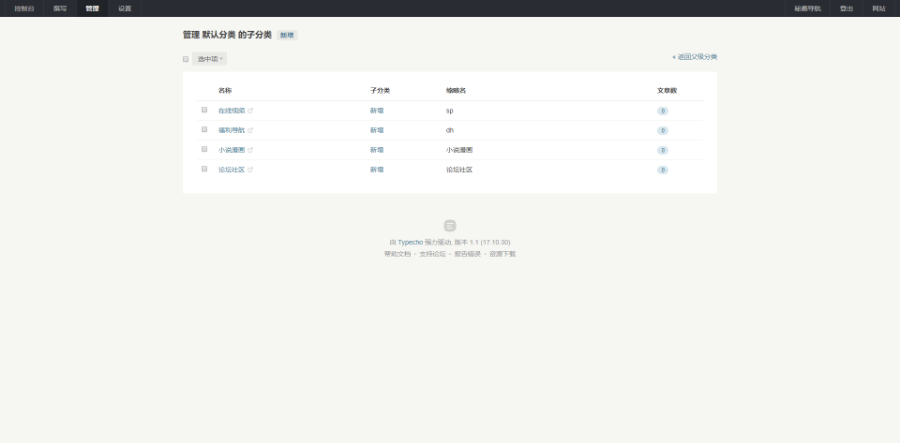Open the 设置 menu in top bar

(x=124, y=8)
